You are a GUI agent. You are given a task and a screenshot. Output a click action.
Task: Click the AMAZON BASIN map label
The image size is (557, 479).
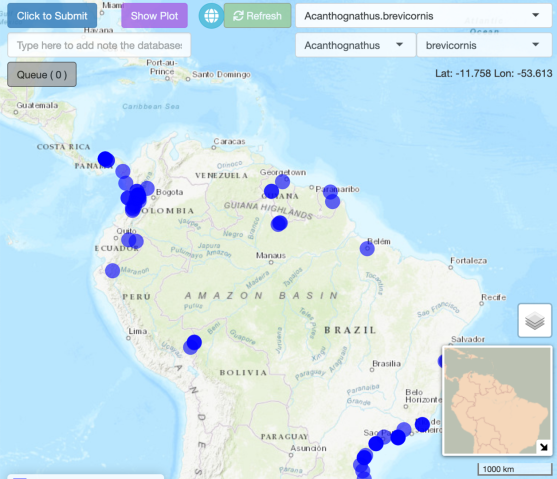tap(261, 296)
